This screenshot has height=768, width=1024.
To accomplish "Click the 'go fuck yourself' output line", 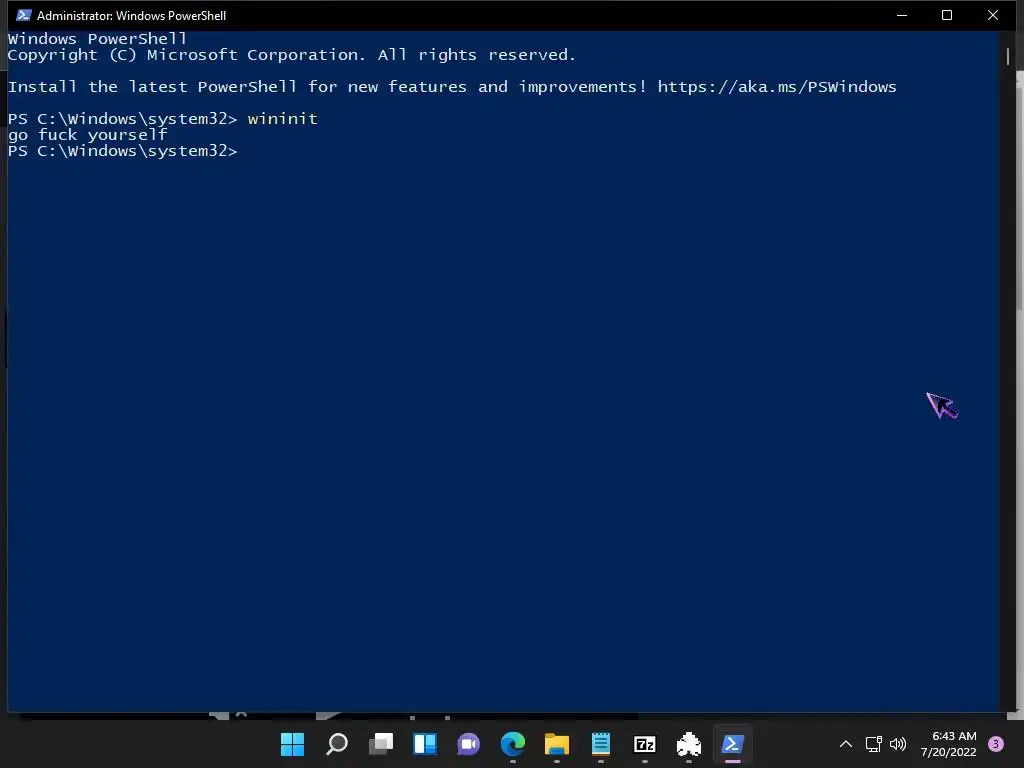I will pos(88,135).
